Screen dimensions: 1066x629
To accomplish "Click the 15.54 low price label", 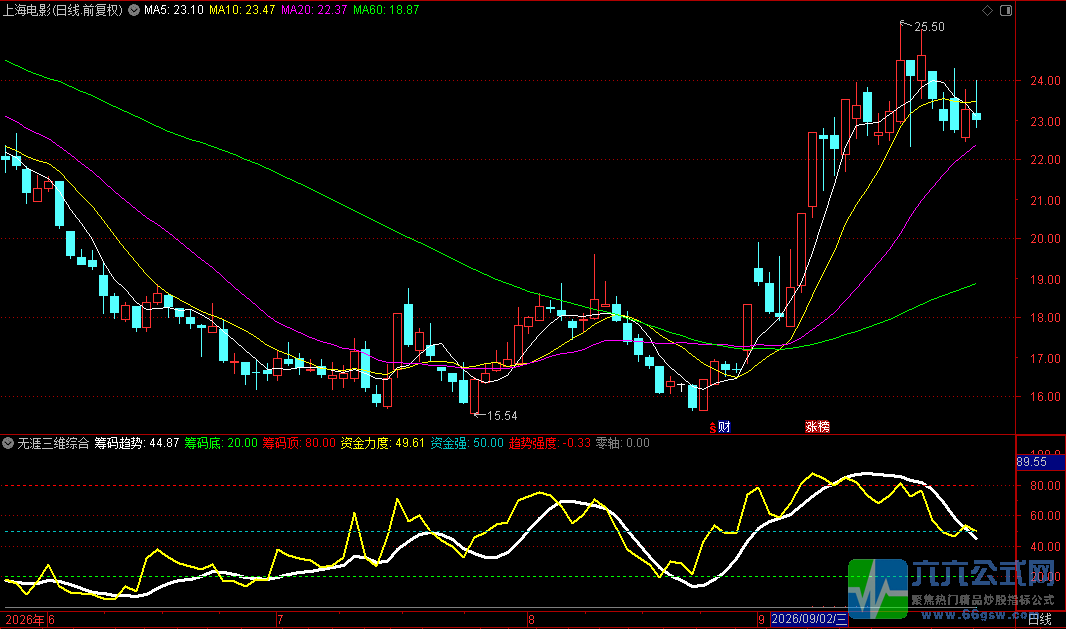I will (502, 415).
